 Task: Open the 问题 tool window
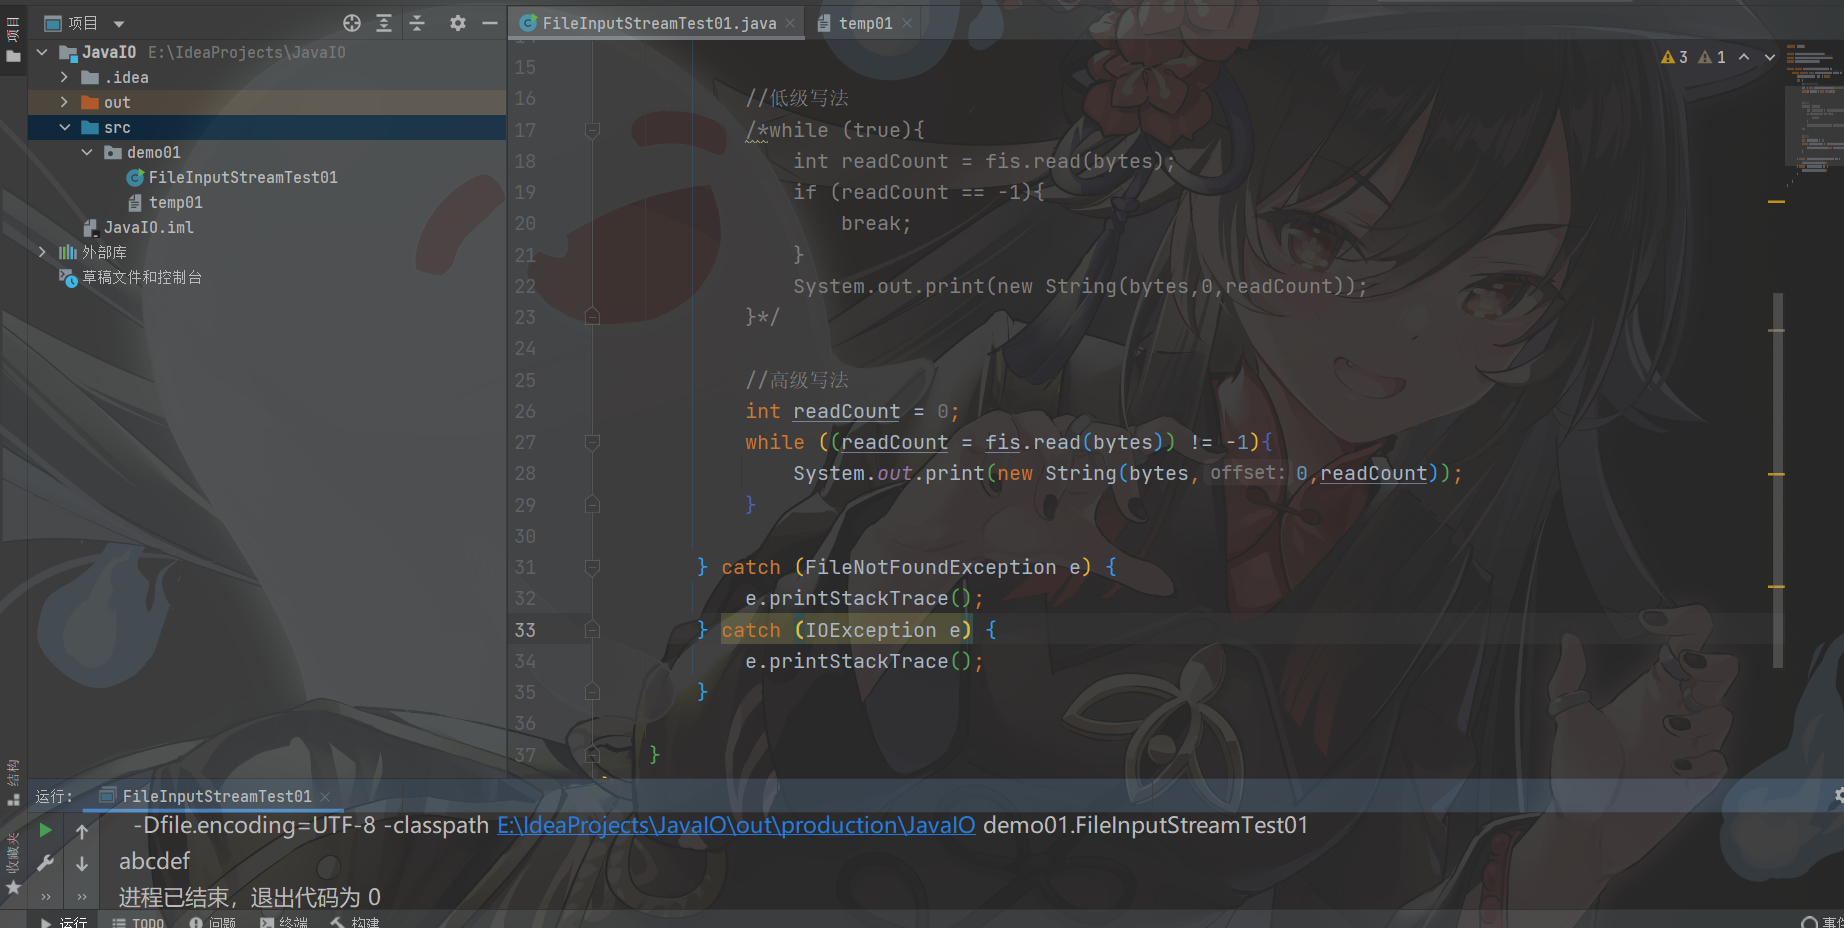[x=213, y=922]
